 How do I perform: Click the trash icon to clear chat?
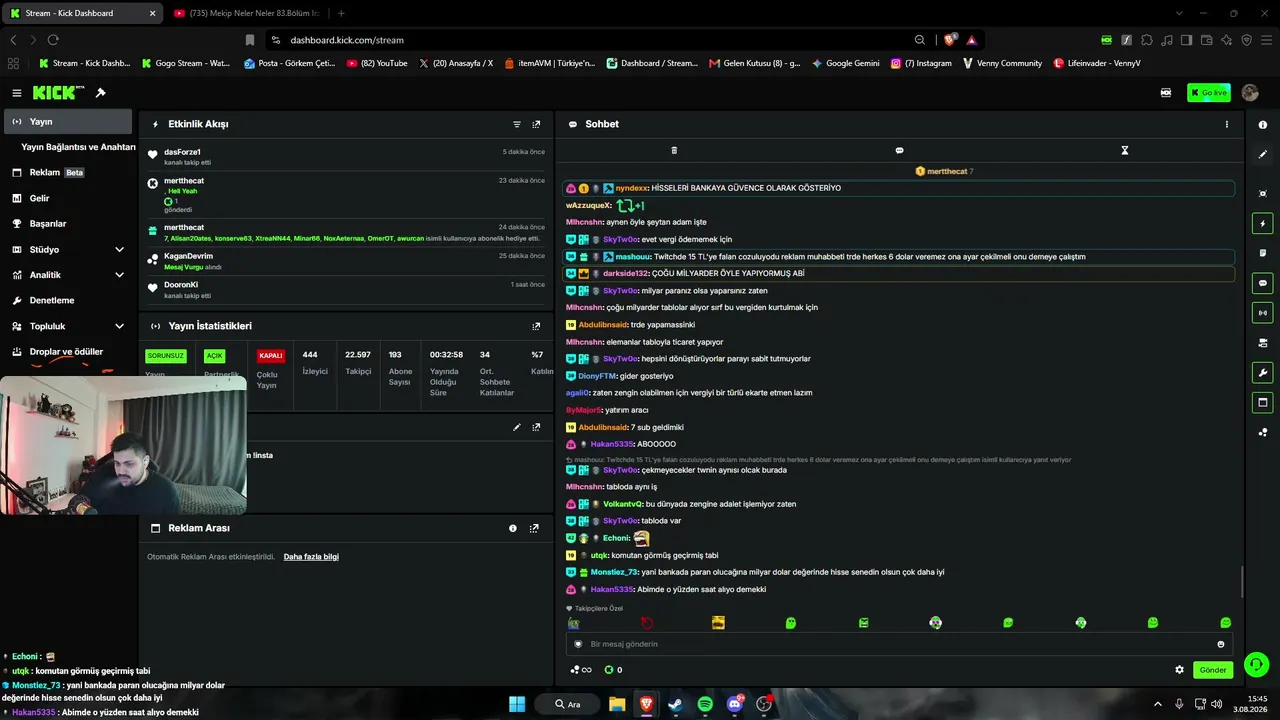tap(674, 150)
